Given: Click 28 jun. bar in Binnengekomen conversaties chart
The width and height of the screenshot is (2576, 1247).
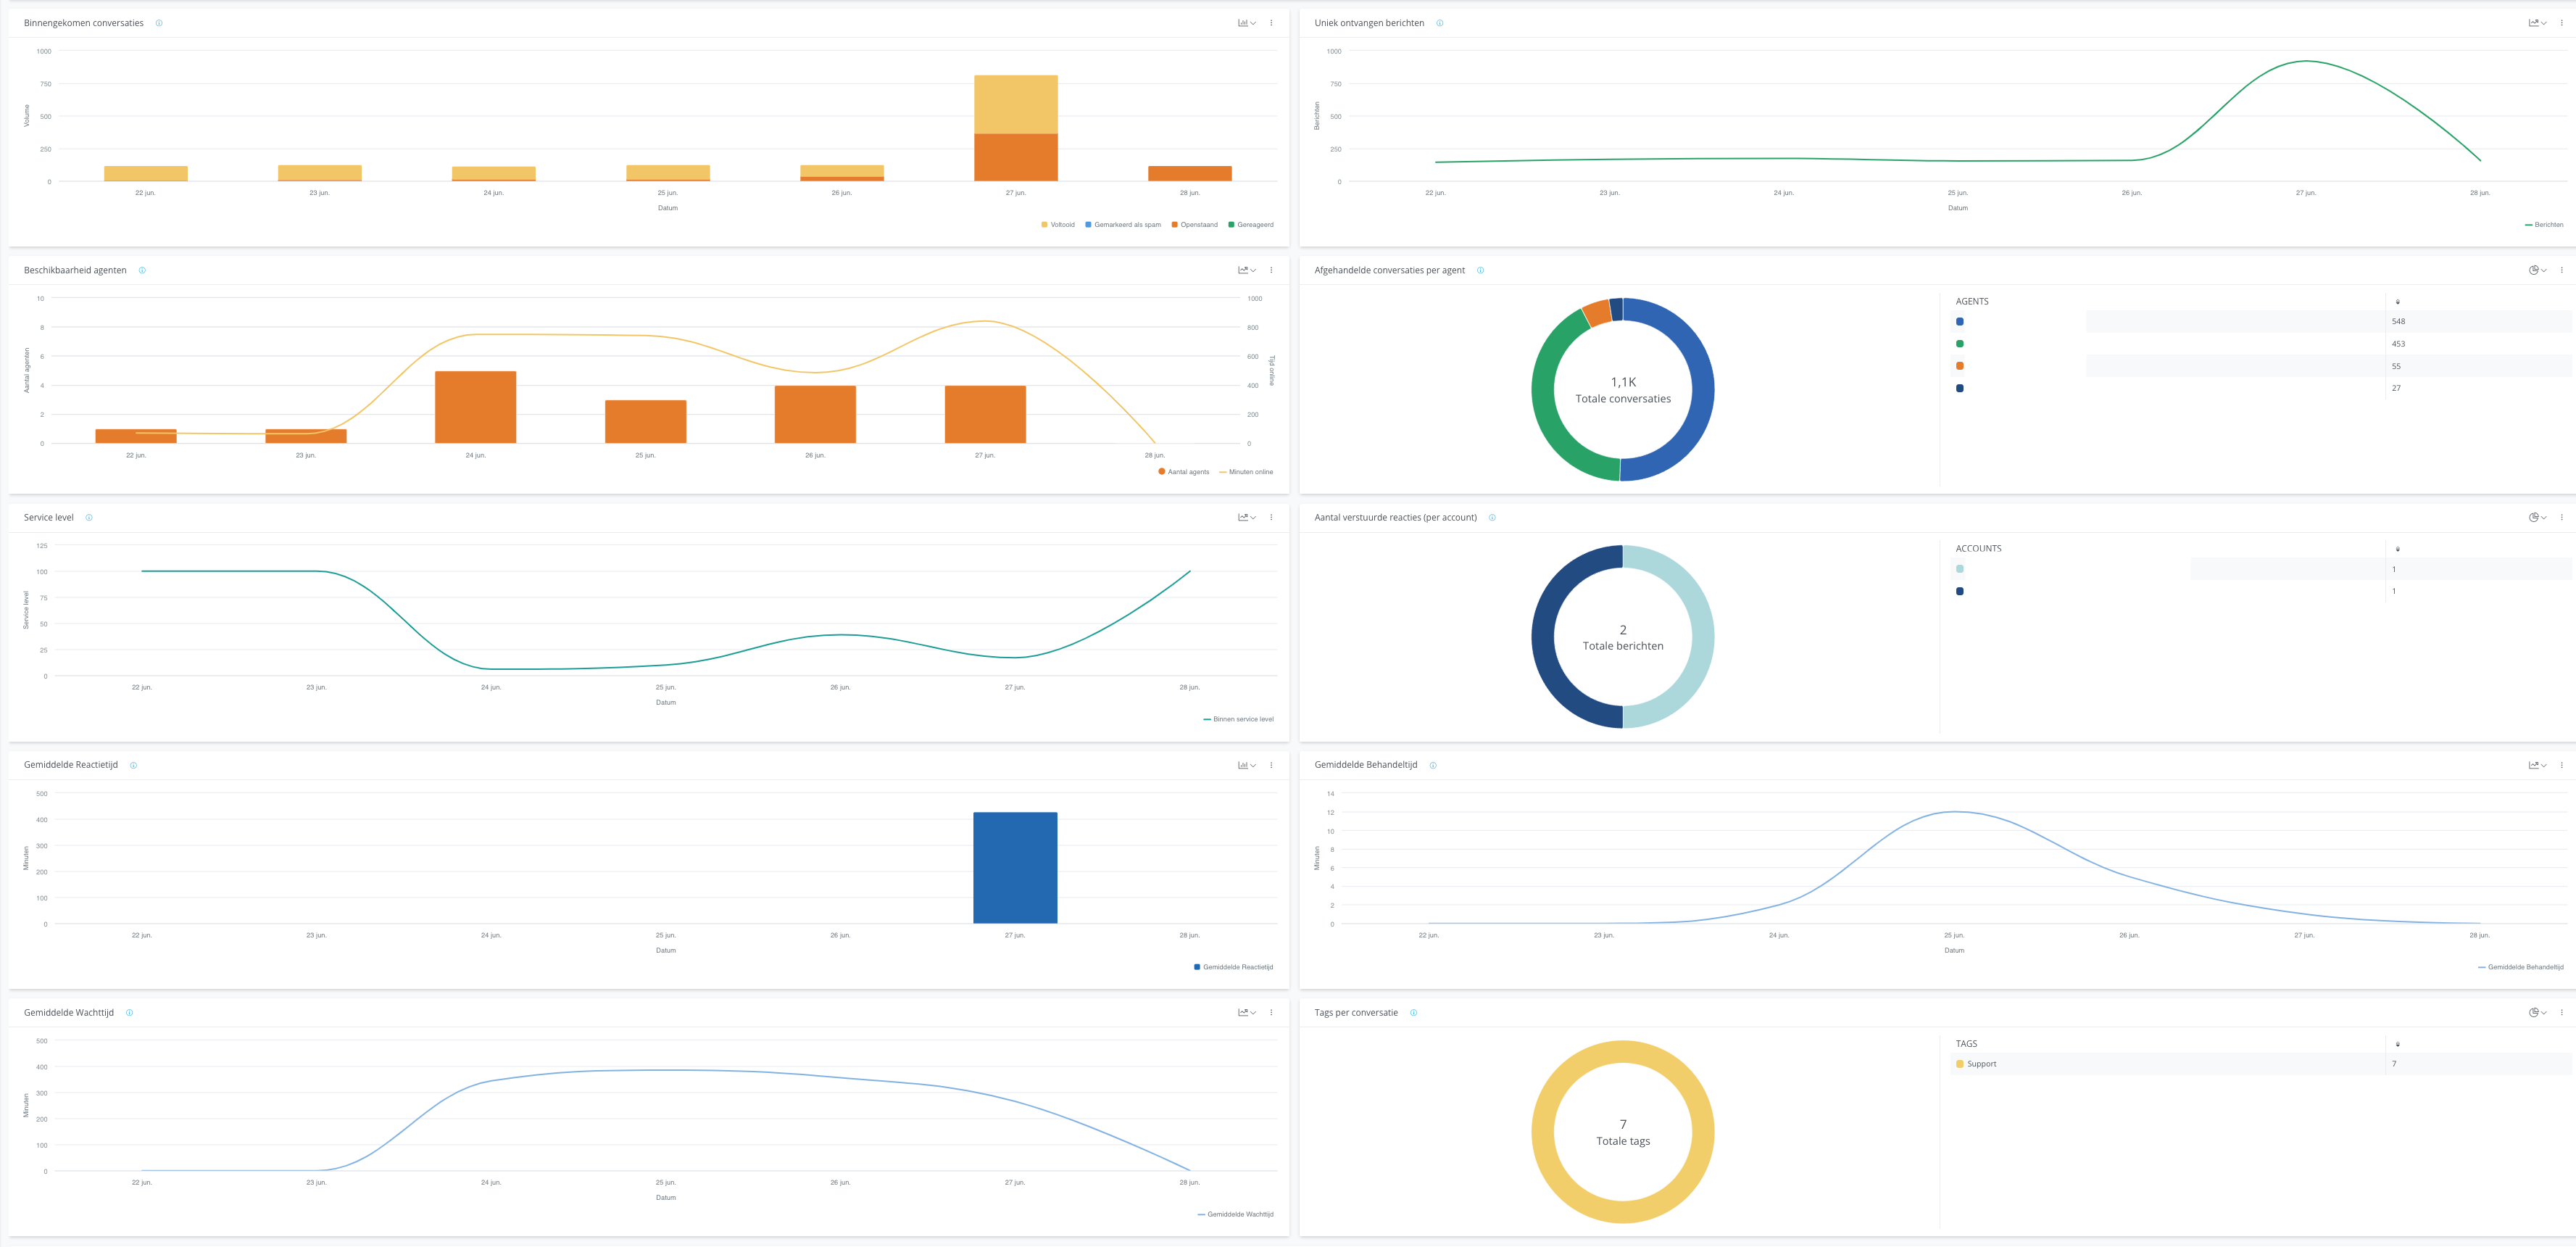Looking at the screenshot, I should pos(1190,174).
